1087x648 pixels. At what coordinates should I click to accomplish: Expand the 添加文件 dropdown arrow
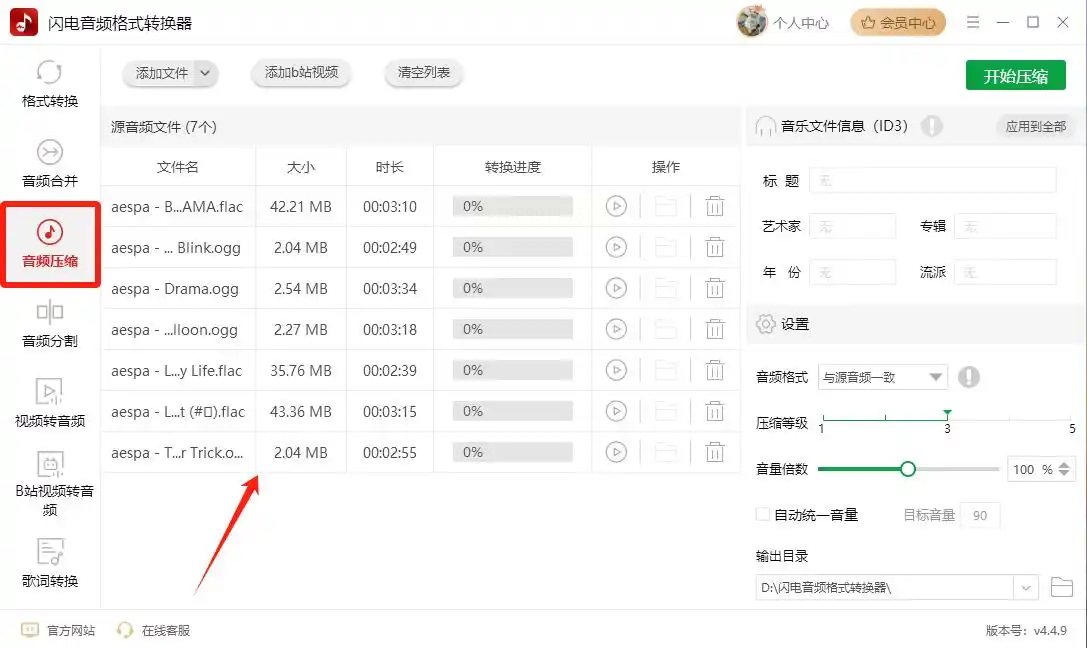205,72
